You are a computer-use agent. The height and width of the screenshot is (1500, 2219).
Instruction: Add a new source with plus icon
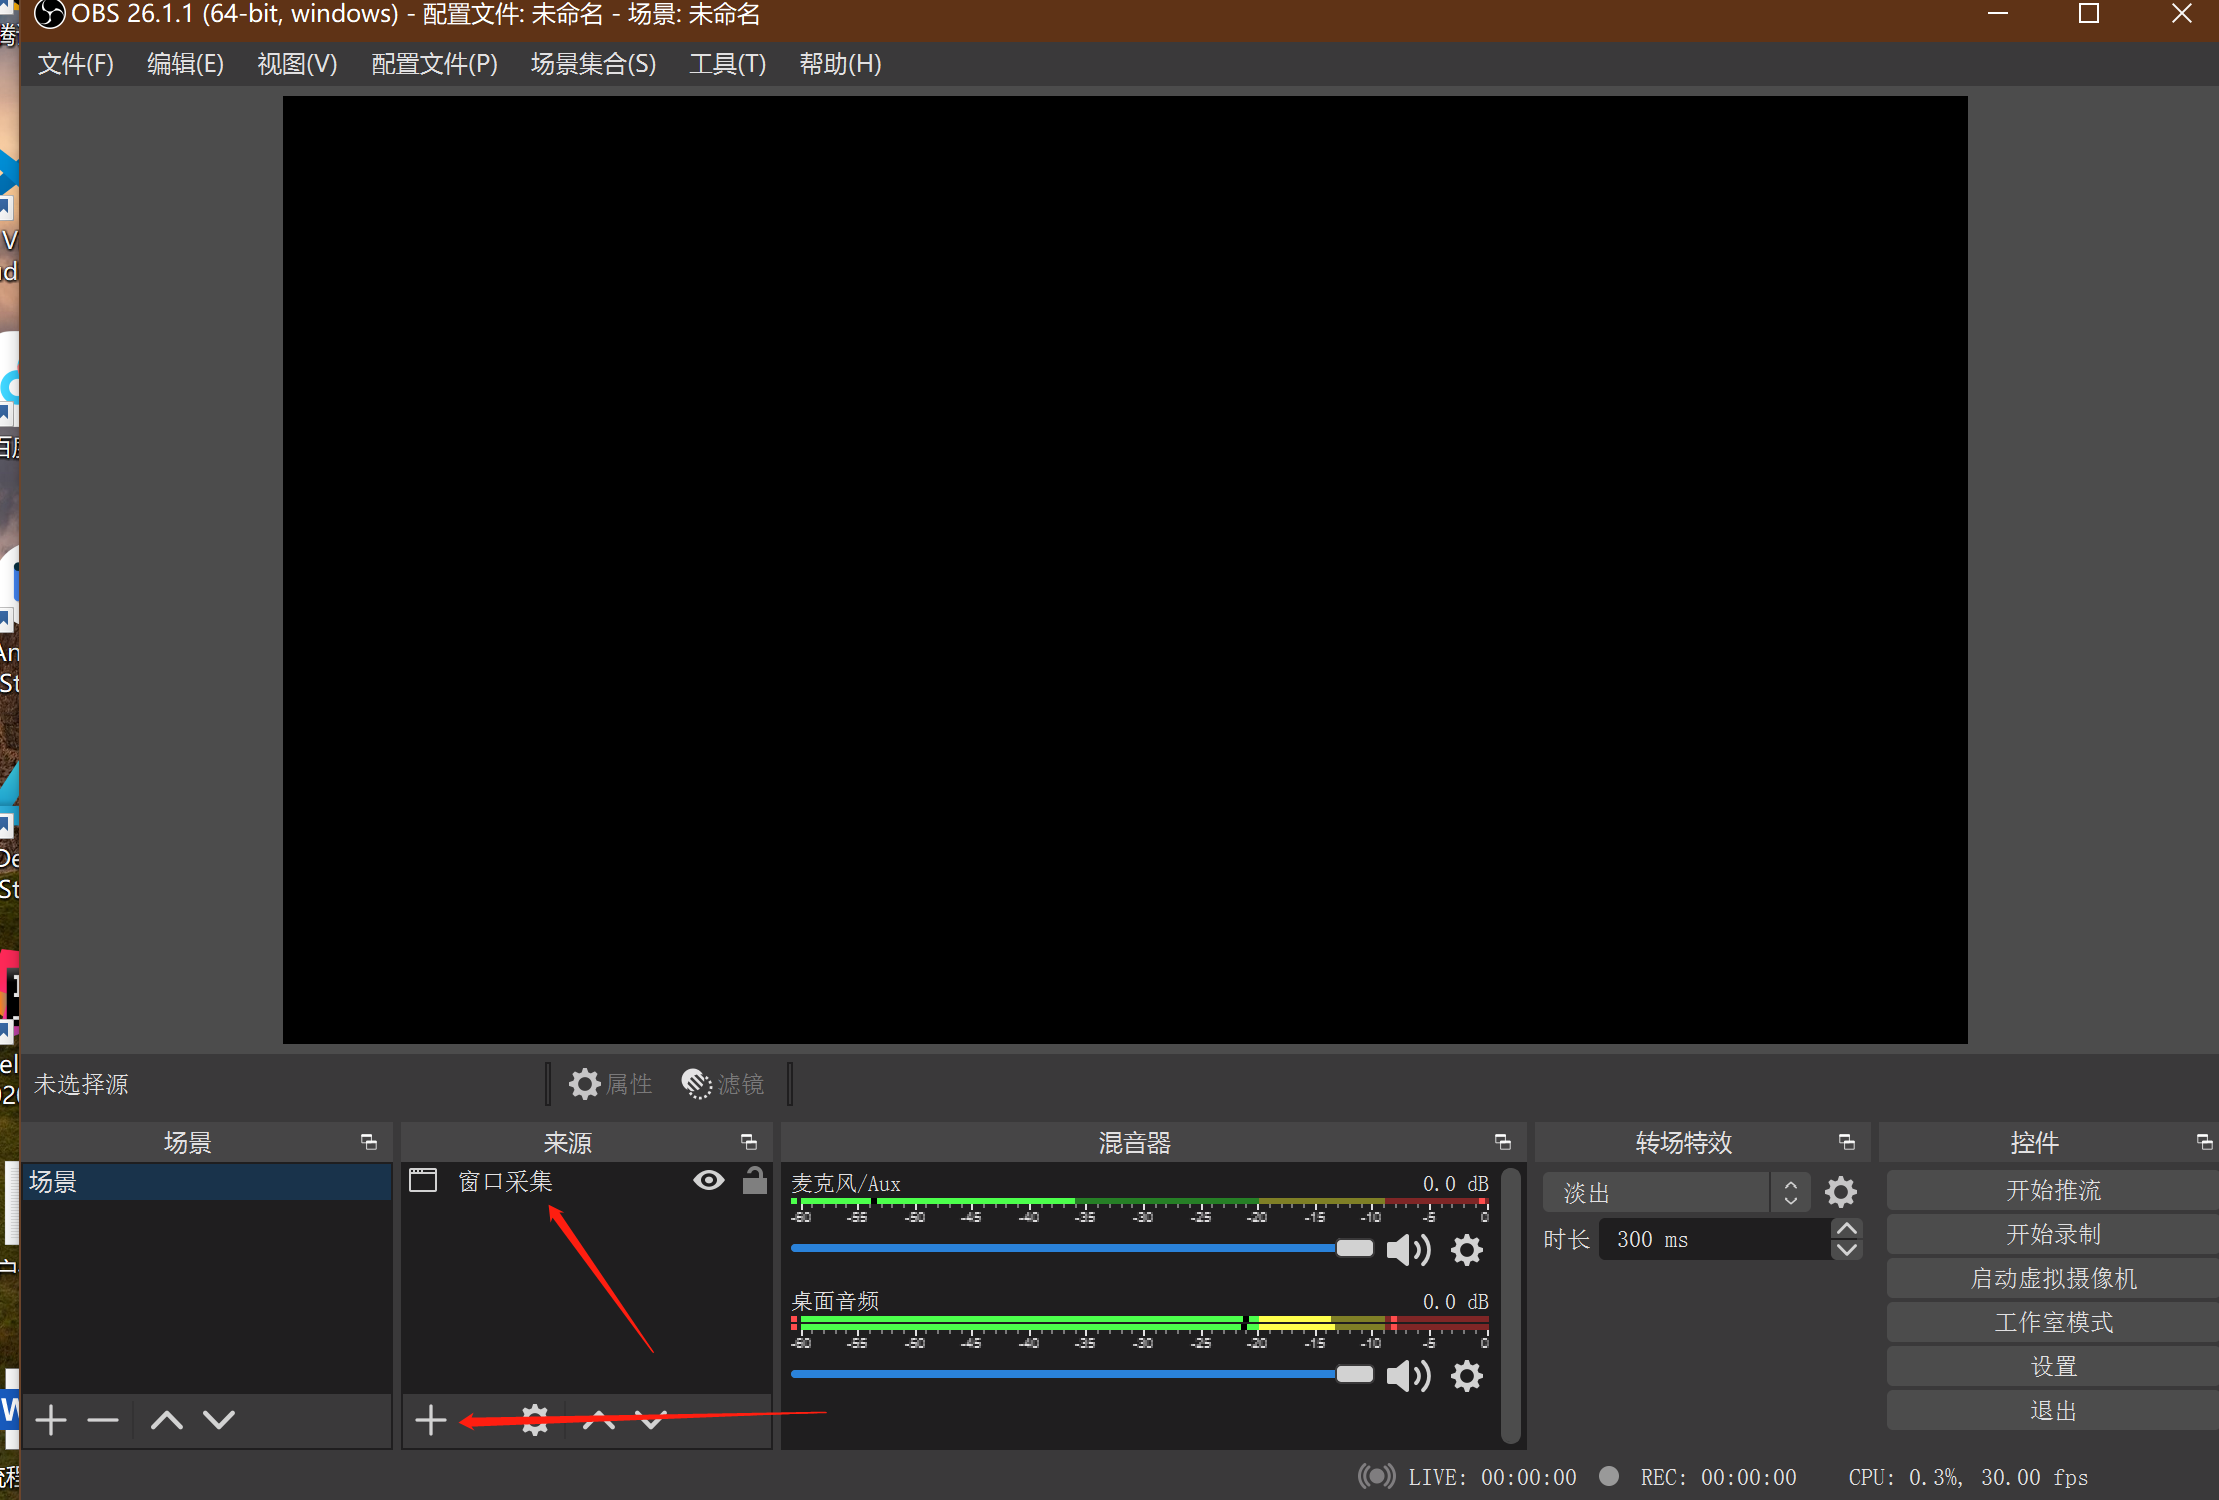(431, 1420)
